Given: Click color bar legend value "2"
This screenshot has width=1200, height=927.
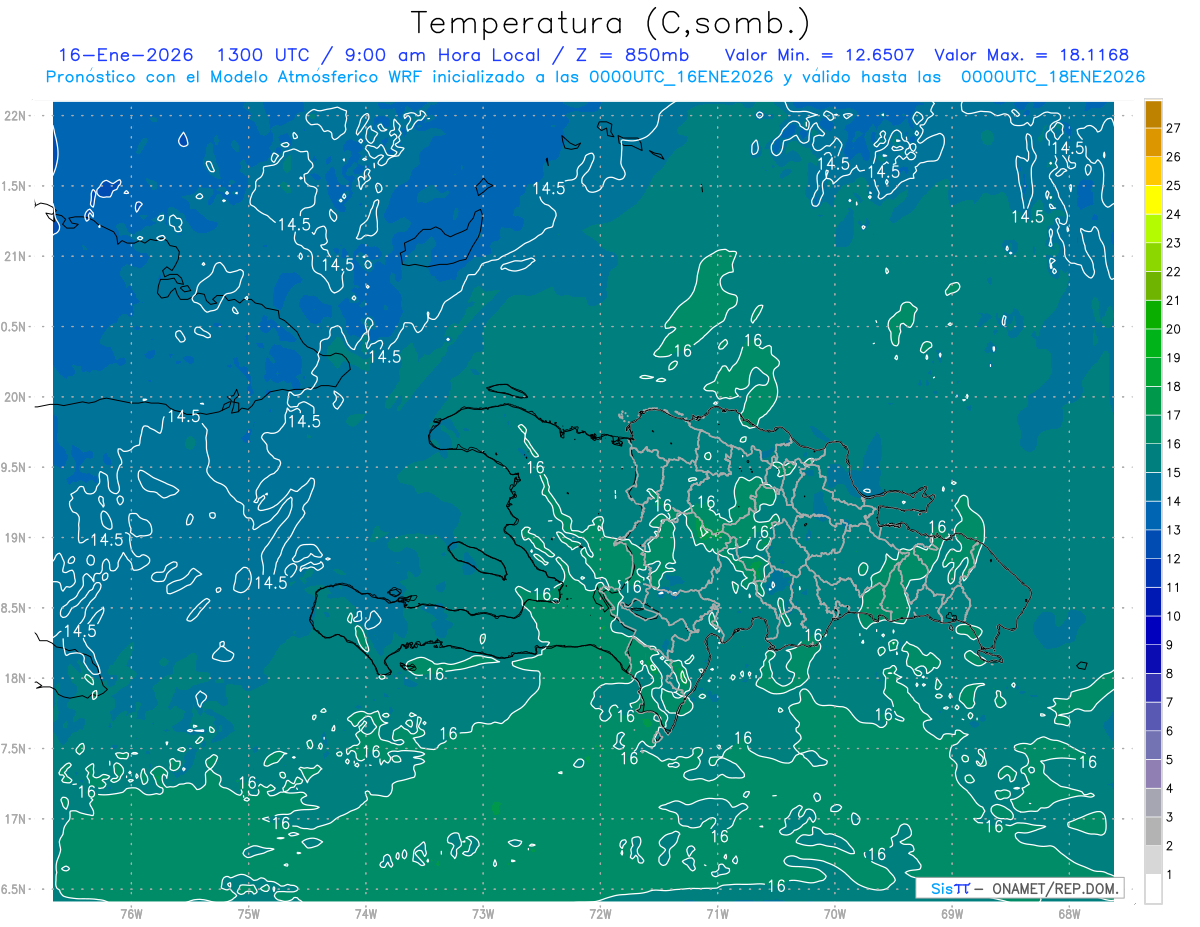Looking at the screenshot, I should 1170,846.
